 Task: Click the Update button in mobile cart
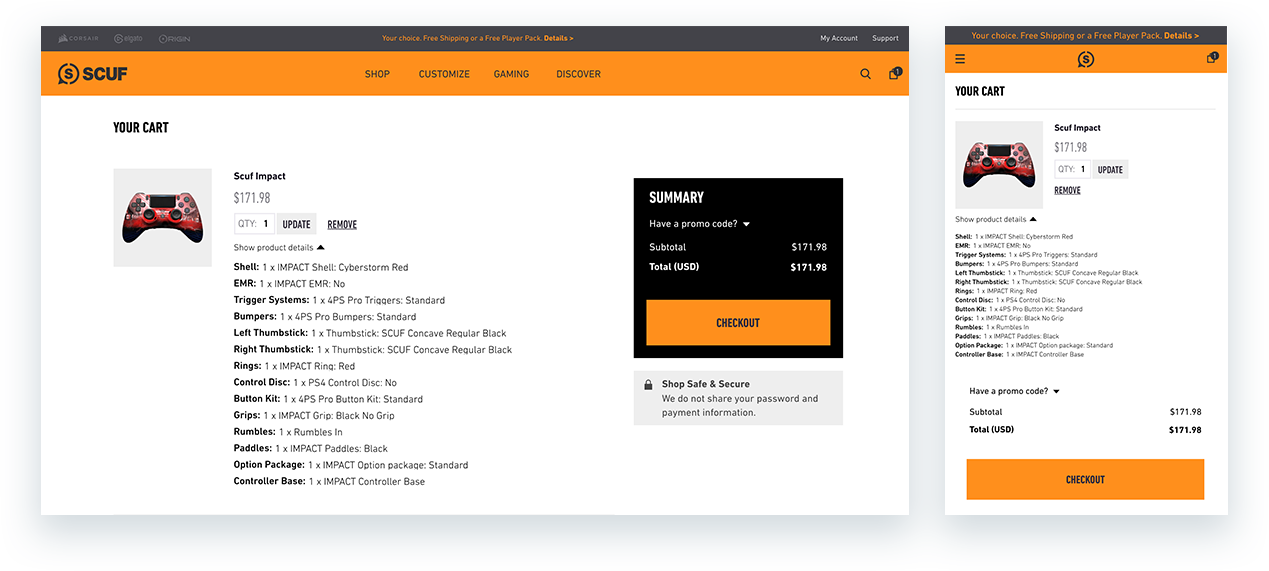click(1110, 170)
